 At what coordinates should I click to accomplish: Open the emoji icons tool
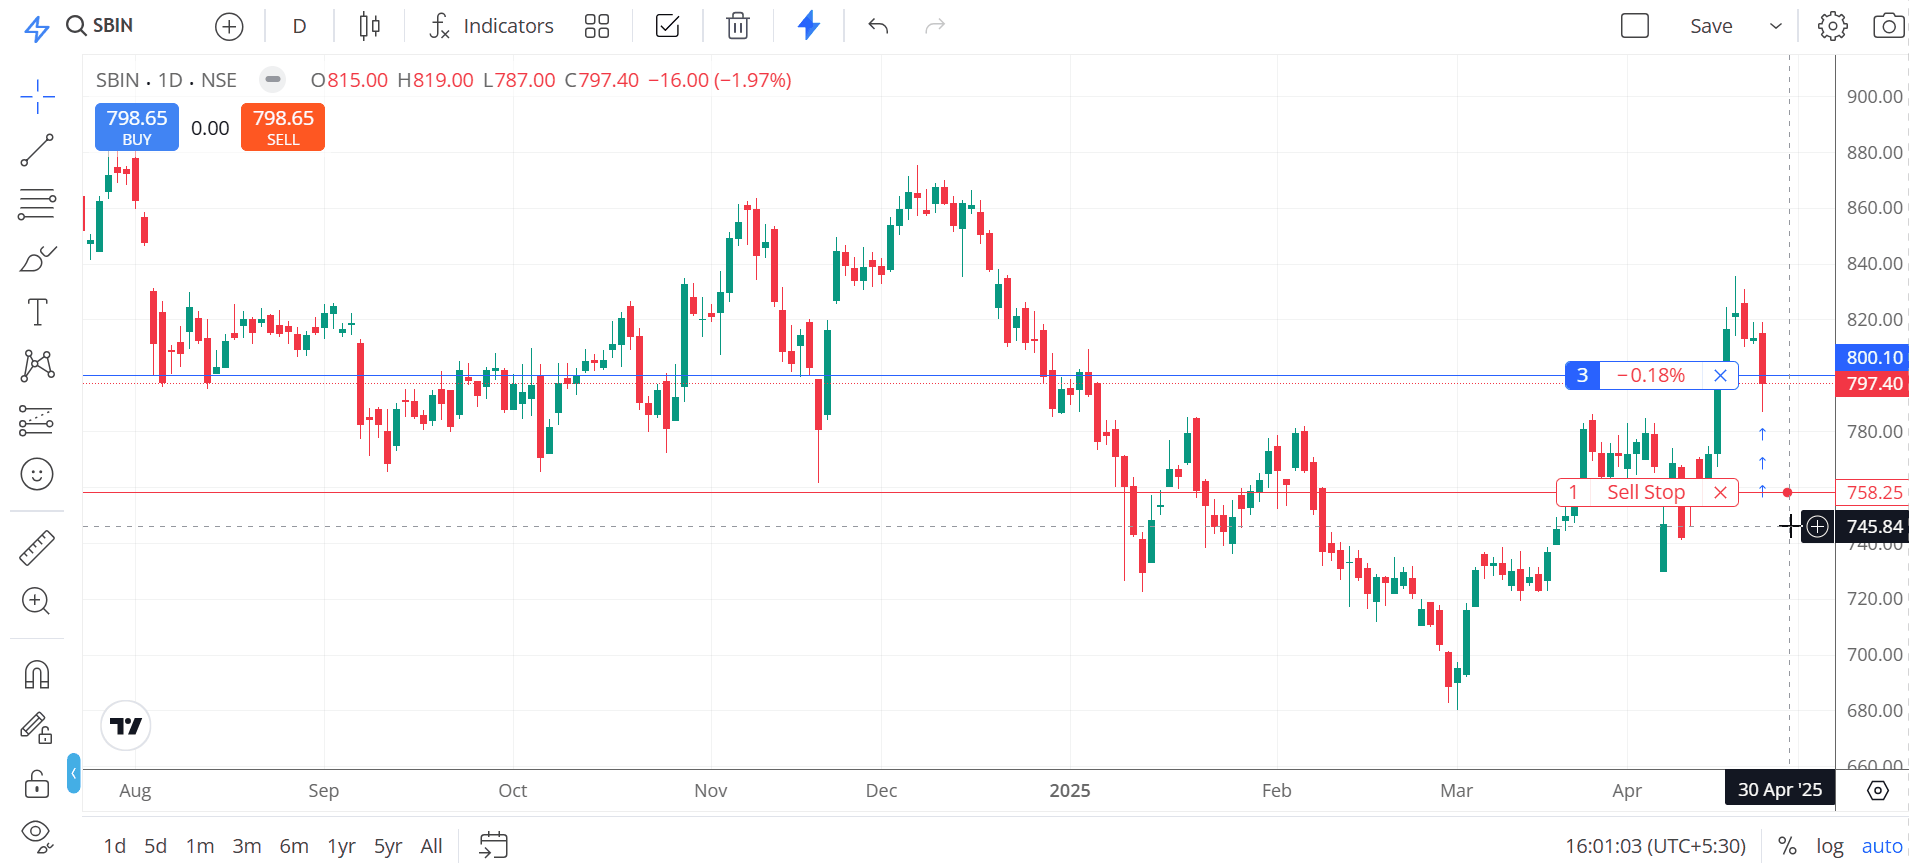(37, 474)
